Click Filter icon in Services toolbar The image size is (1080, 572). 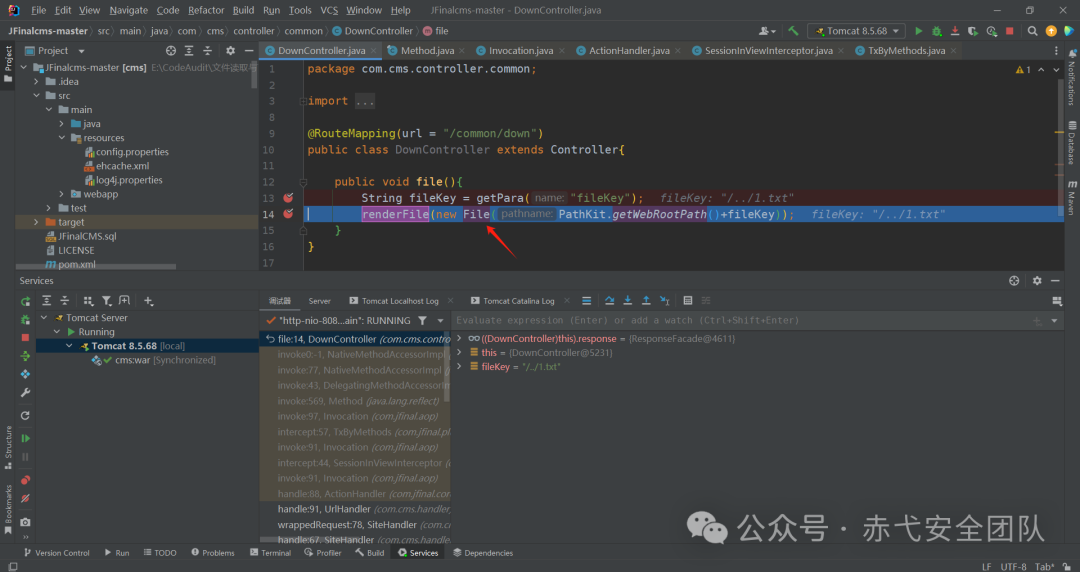[x=107, y=300]
